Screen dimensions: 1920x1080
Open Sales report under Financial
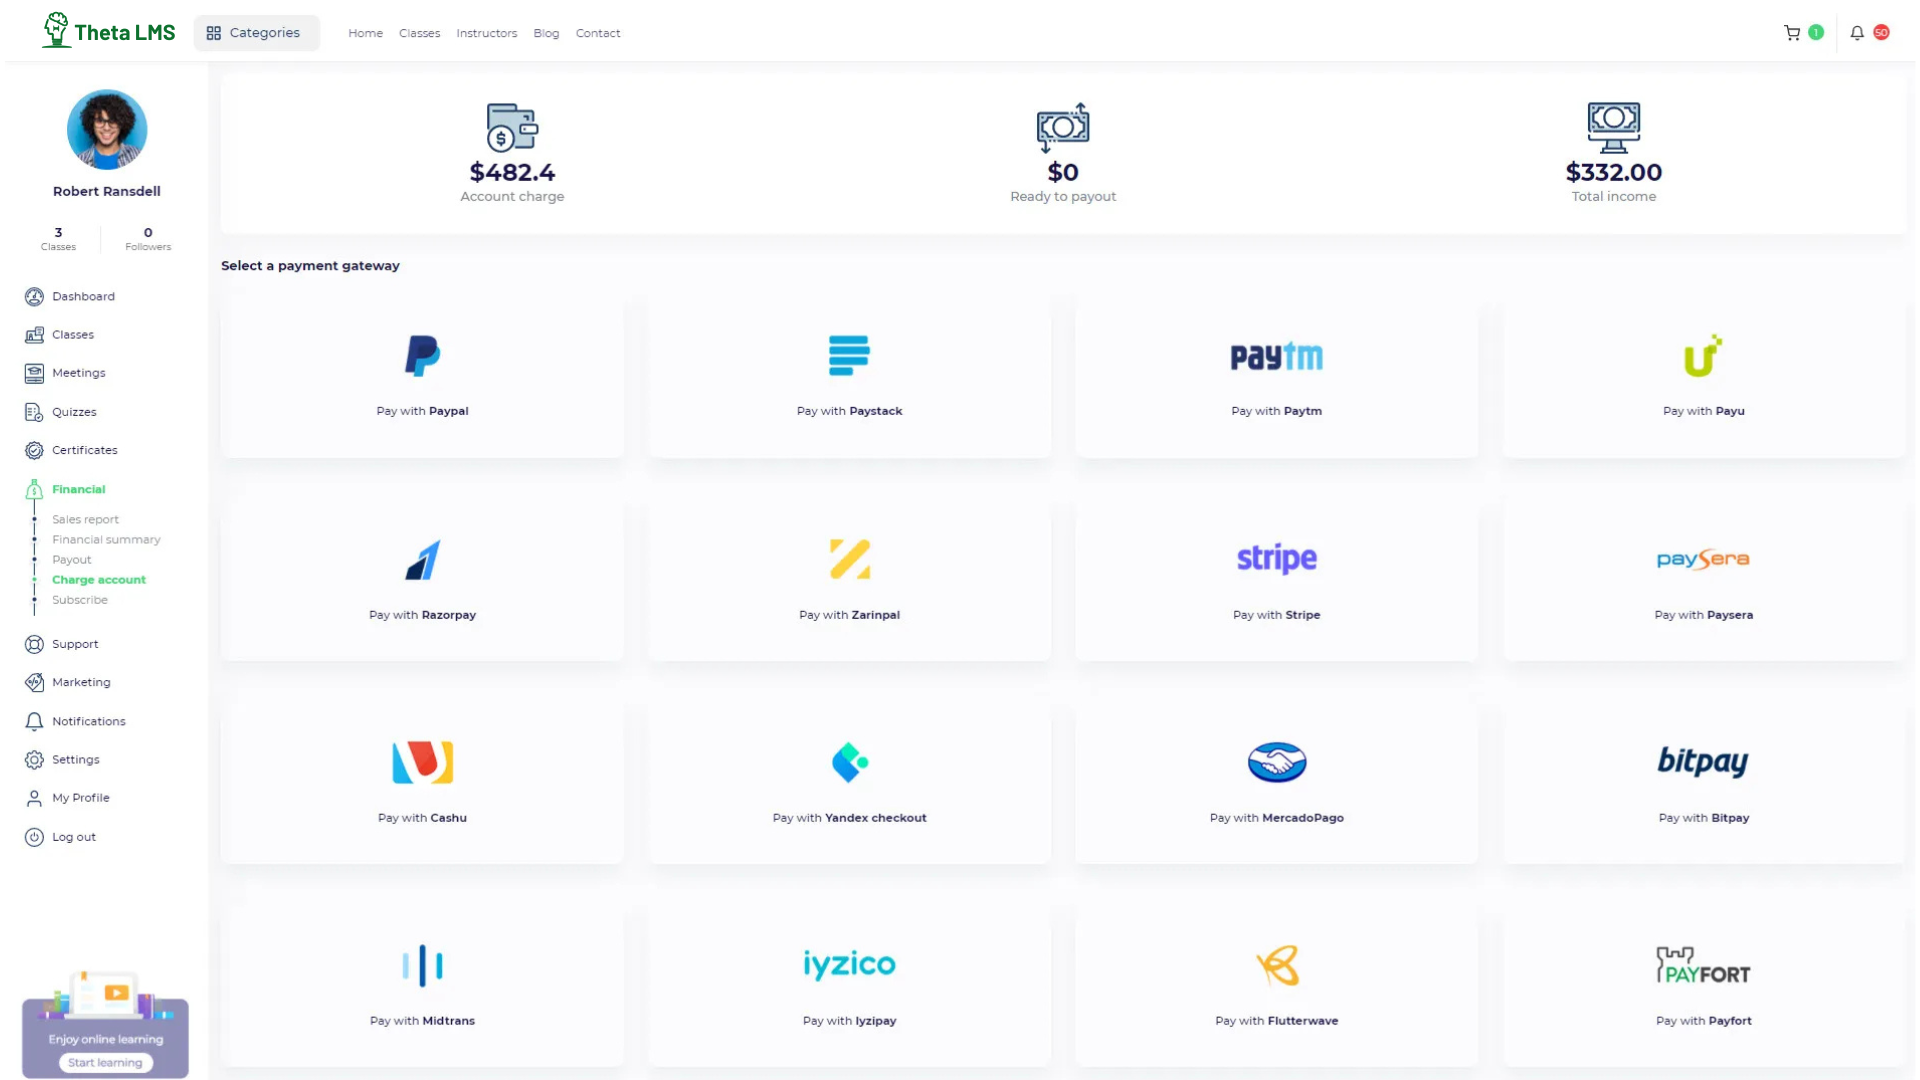click(85, 519)
